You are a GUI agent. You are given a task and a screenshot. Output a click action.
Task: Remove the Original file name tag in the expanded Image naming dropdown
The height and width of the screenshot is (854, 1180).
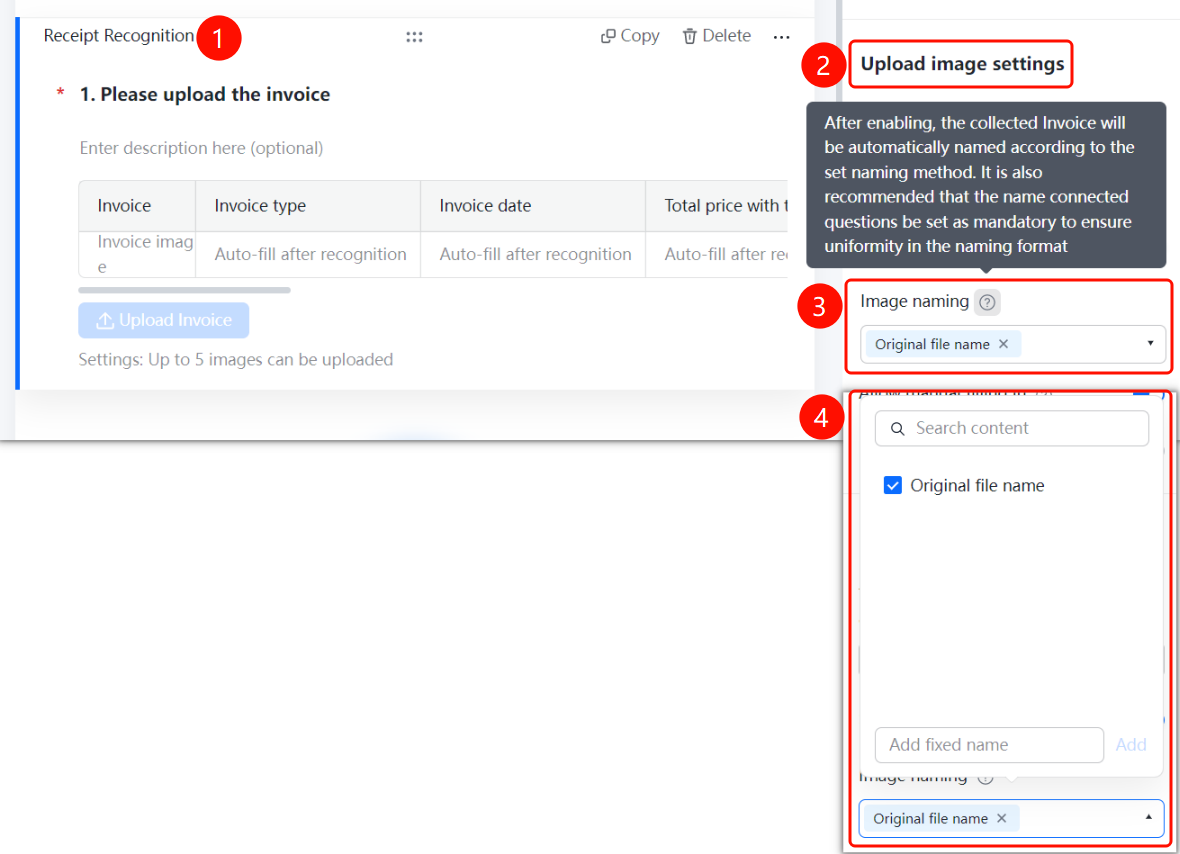pos(1002,818)
